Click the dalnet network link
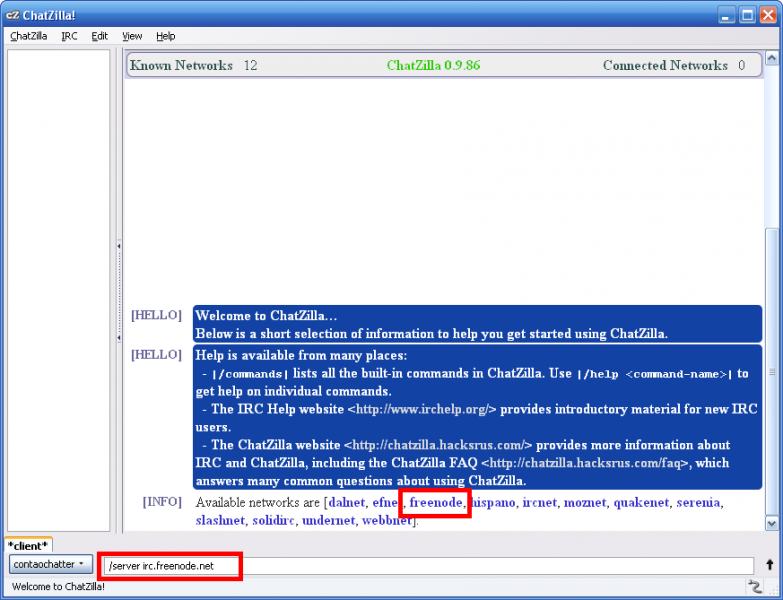The width and height of the screenshot is (783, 600). point(346,502)
